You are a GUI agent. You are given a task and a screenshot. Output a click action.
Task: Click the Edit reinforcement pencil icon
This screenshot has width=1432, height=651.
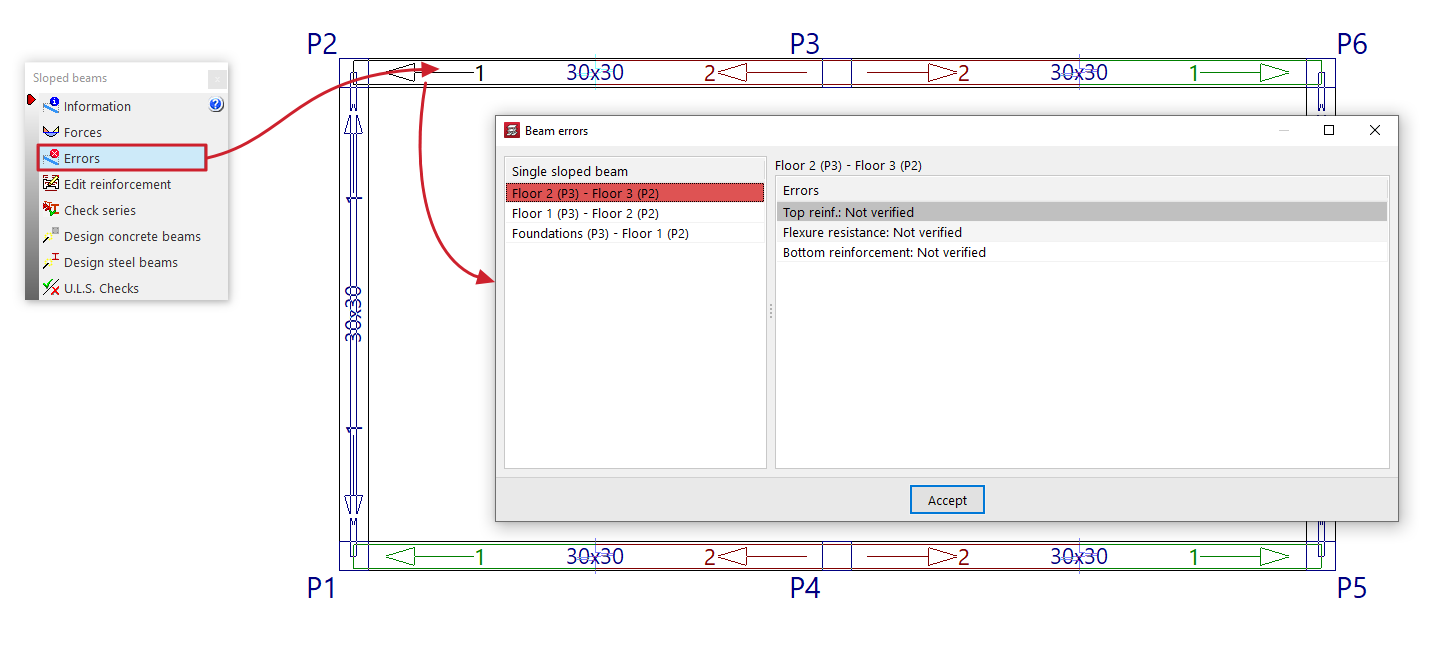pos(51,183)
